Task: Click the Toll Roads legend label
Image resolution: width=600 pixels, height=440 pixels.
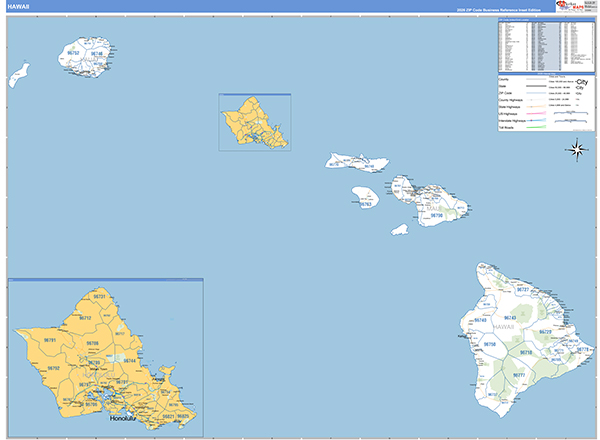Action: pos(506,127)
